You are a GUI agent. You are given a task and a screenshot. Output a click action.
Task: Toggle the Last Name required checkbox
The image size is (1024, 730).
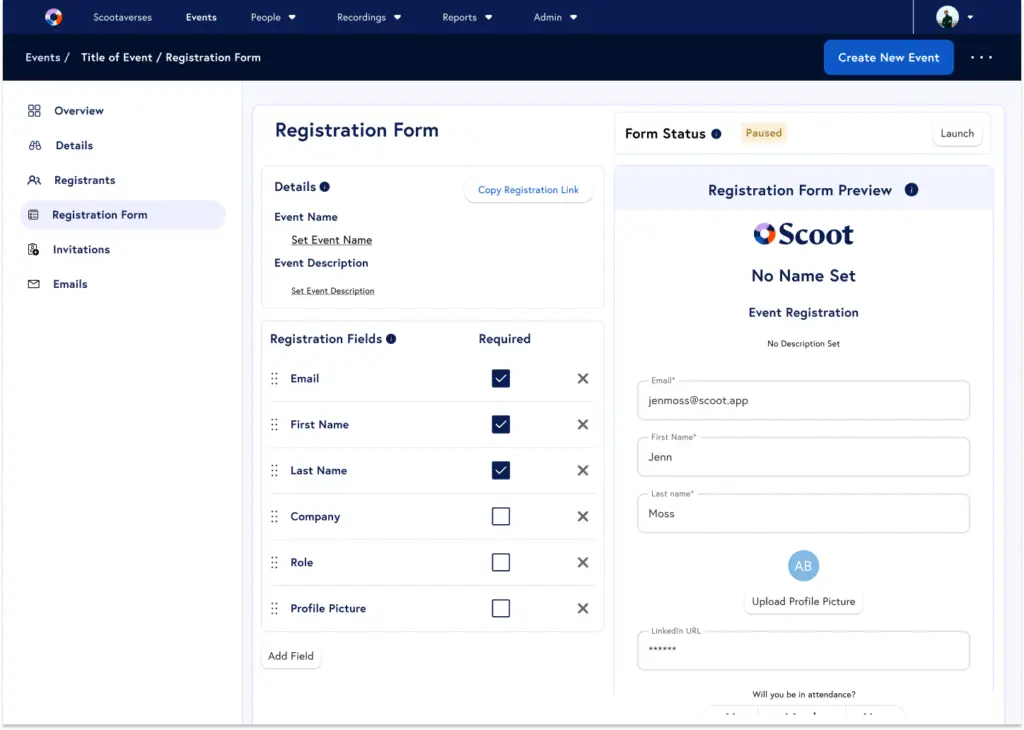tap(501, 471)
